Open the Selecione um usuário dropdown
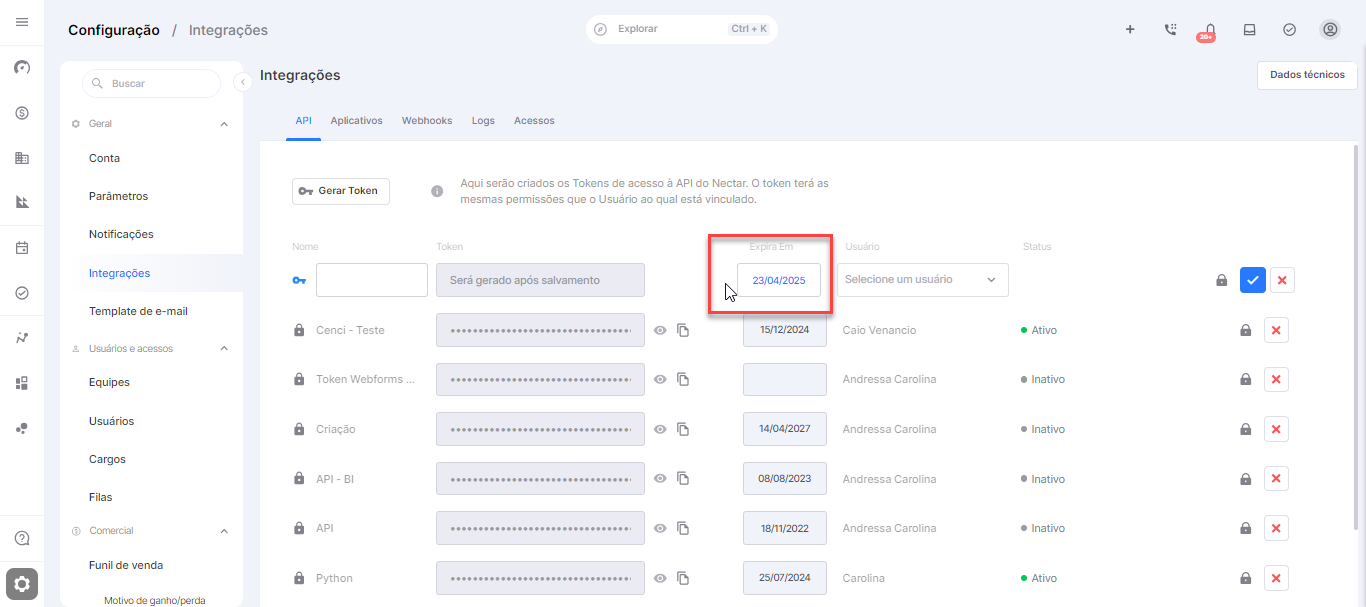The height and width of the screenshot is (607, 1366). click(922, 280)
